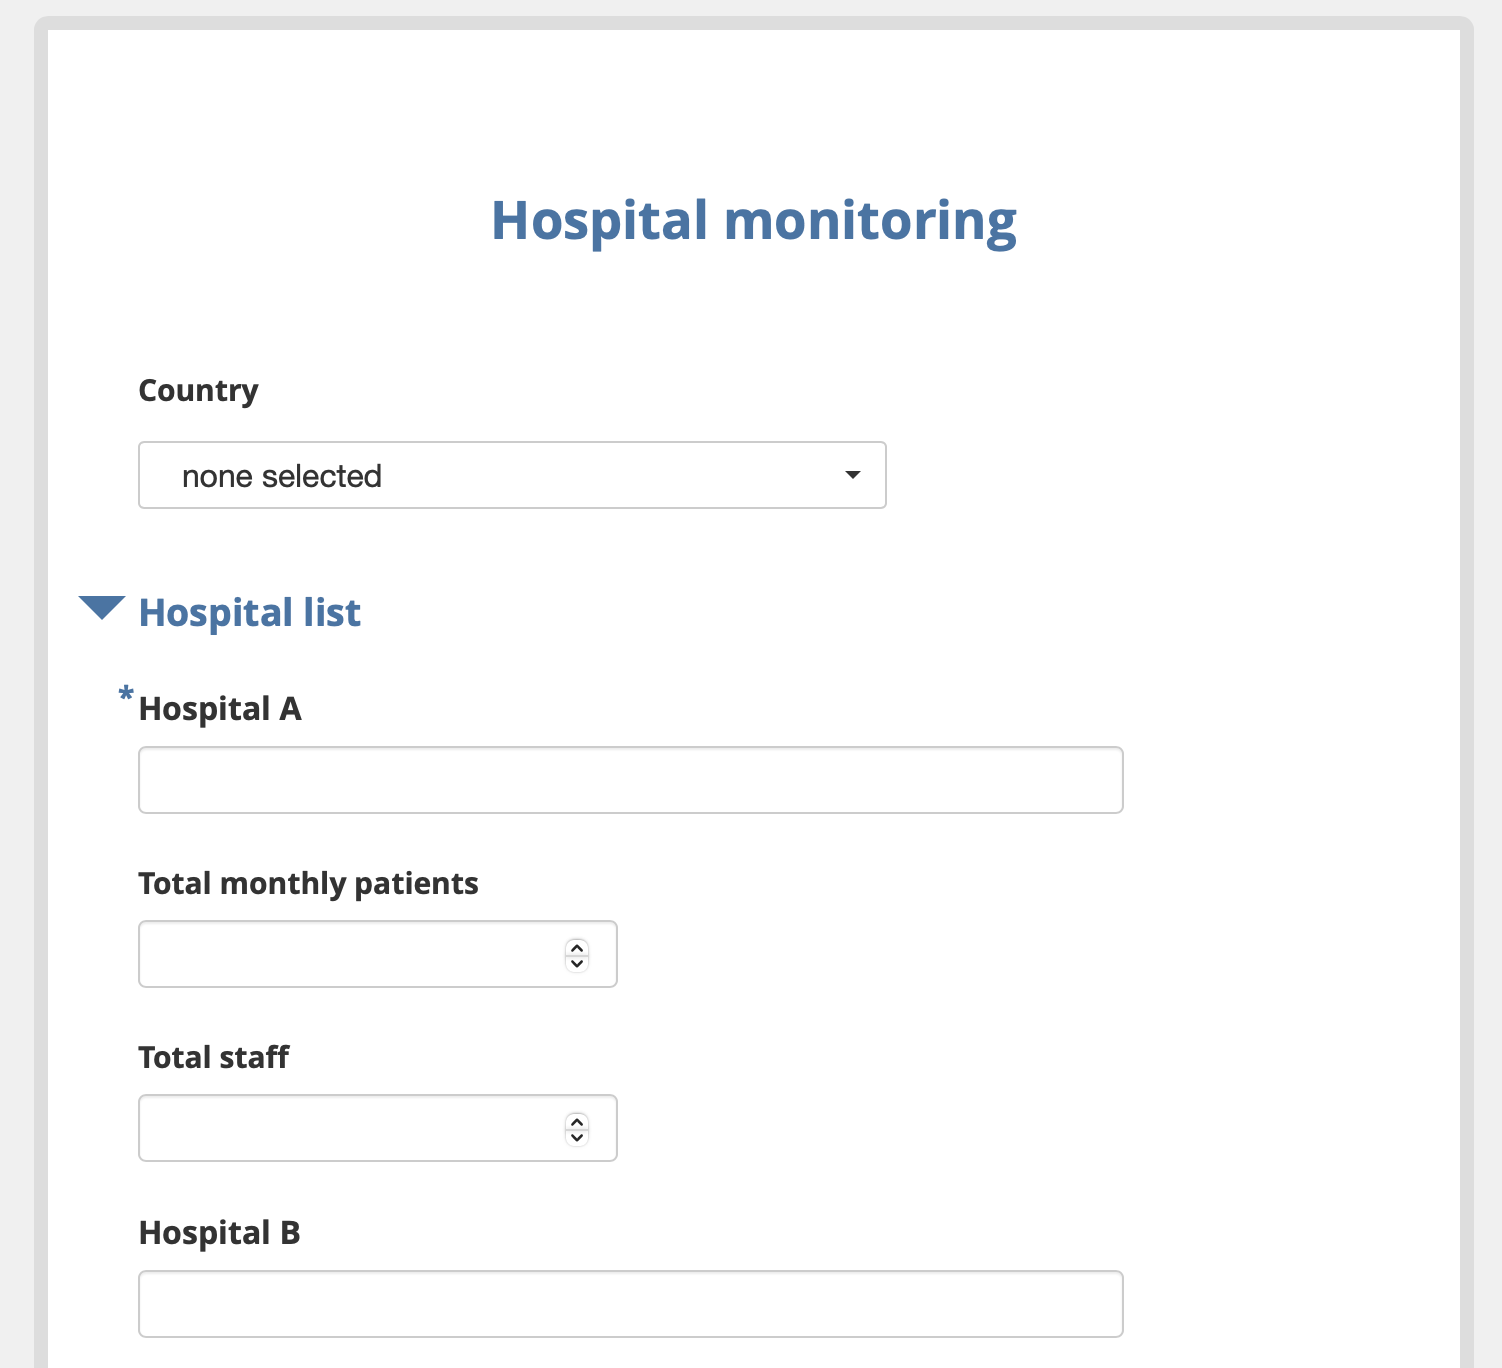The image size is (1502, 1368).
Task: Click the Total staff label
Action: click(x=213, y=1058)
